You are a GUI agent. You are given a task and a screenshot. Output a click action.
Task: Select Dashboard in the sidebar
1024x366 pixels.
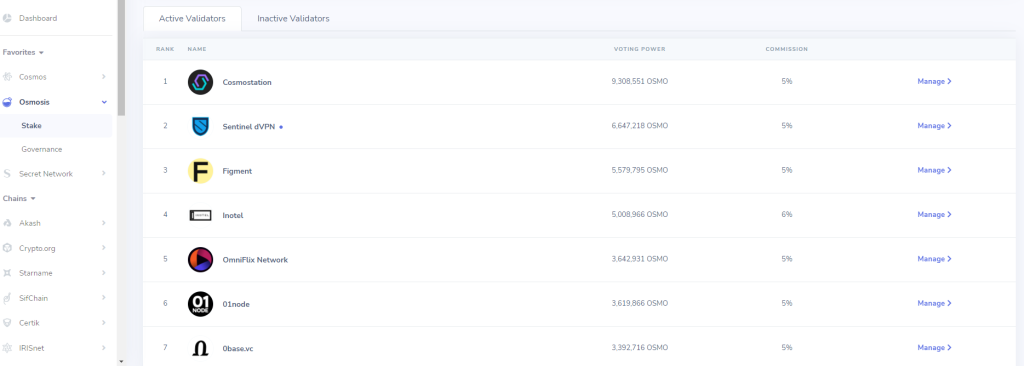coord(38,18)
